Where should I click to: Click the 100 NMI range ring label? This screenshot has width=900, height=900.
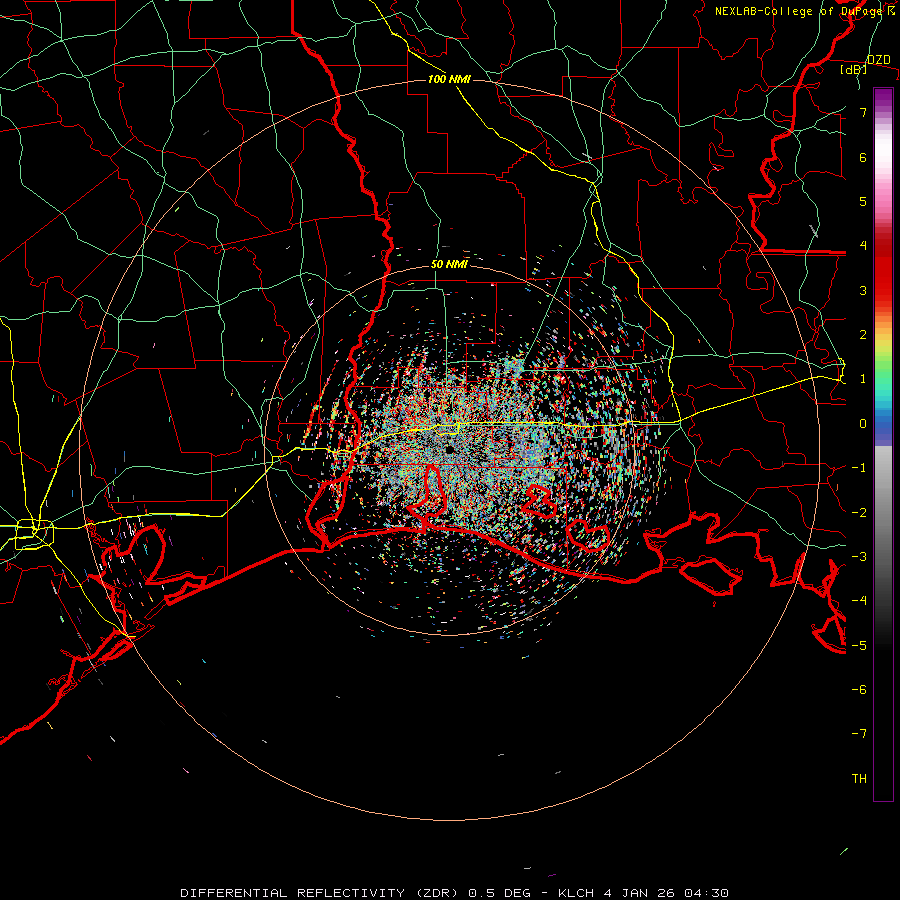(x=449, y=79)
